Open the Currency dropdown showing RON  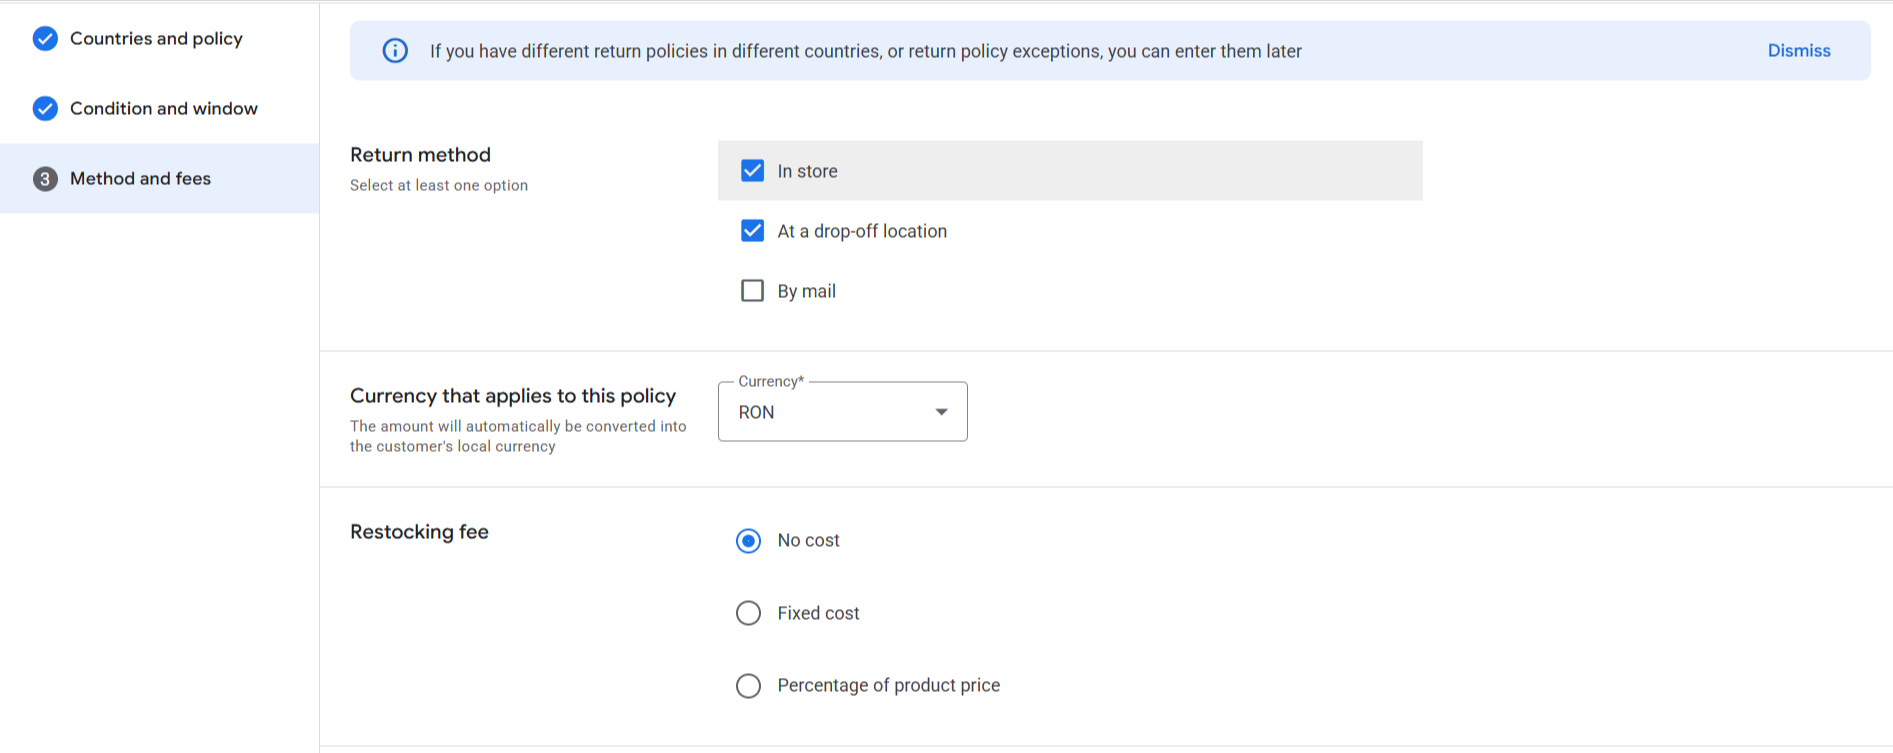(842, 411)
